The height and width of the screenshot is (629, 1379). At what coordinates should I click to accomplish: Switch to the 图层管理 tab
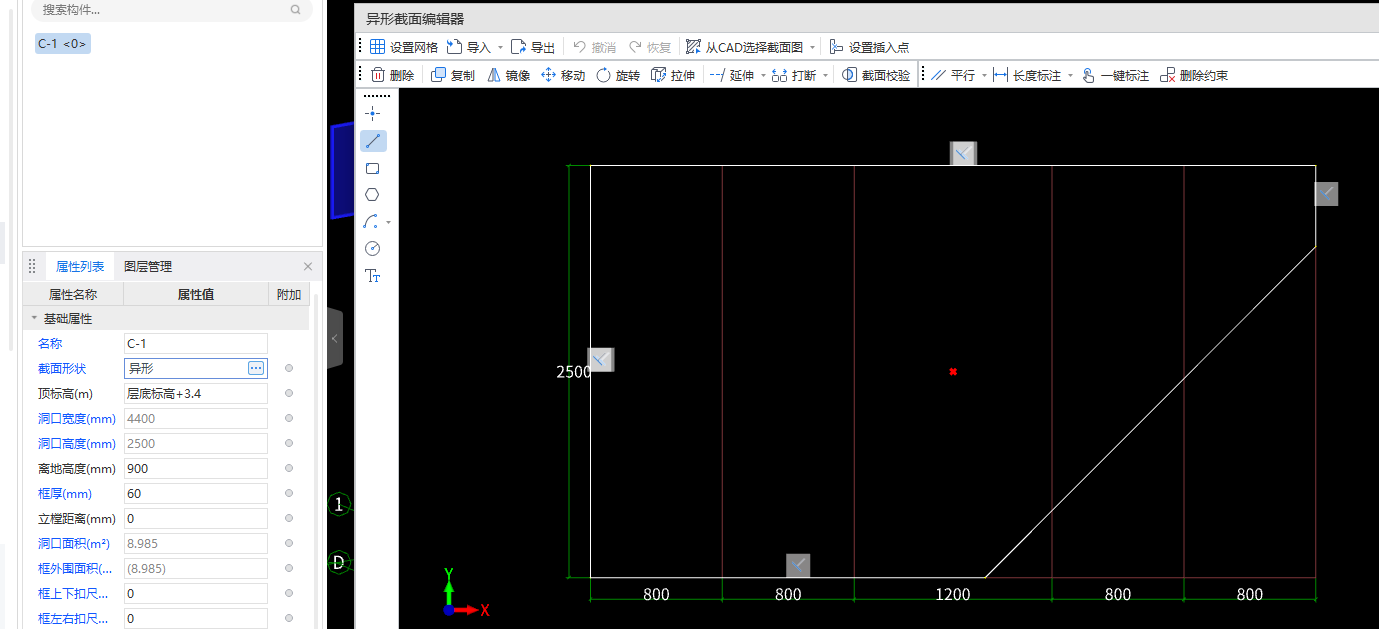coord(148,267)
